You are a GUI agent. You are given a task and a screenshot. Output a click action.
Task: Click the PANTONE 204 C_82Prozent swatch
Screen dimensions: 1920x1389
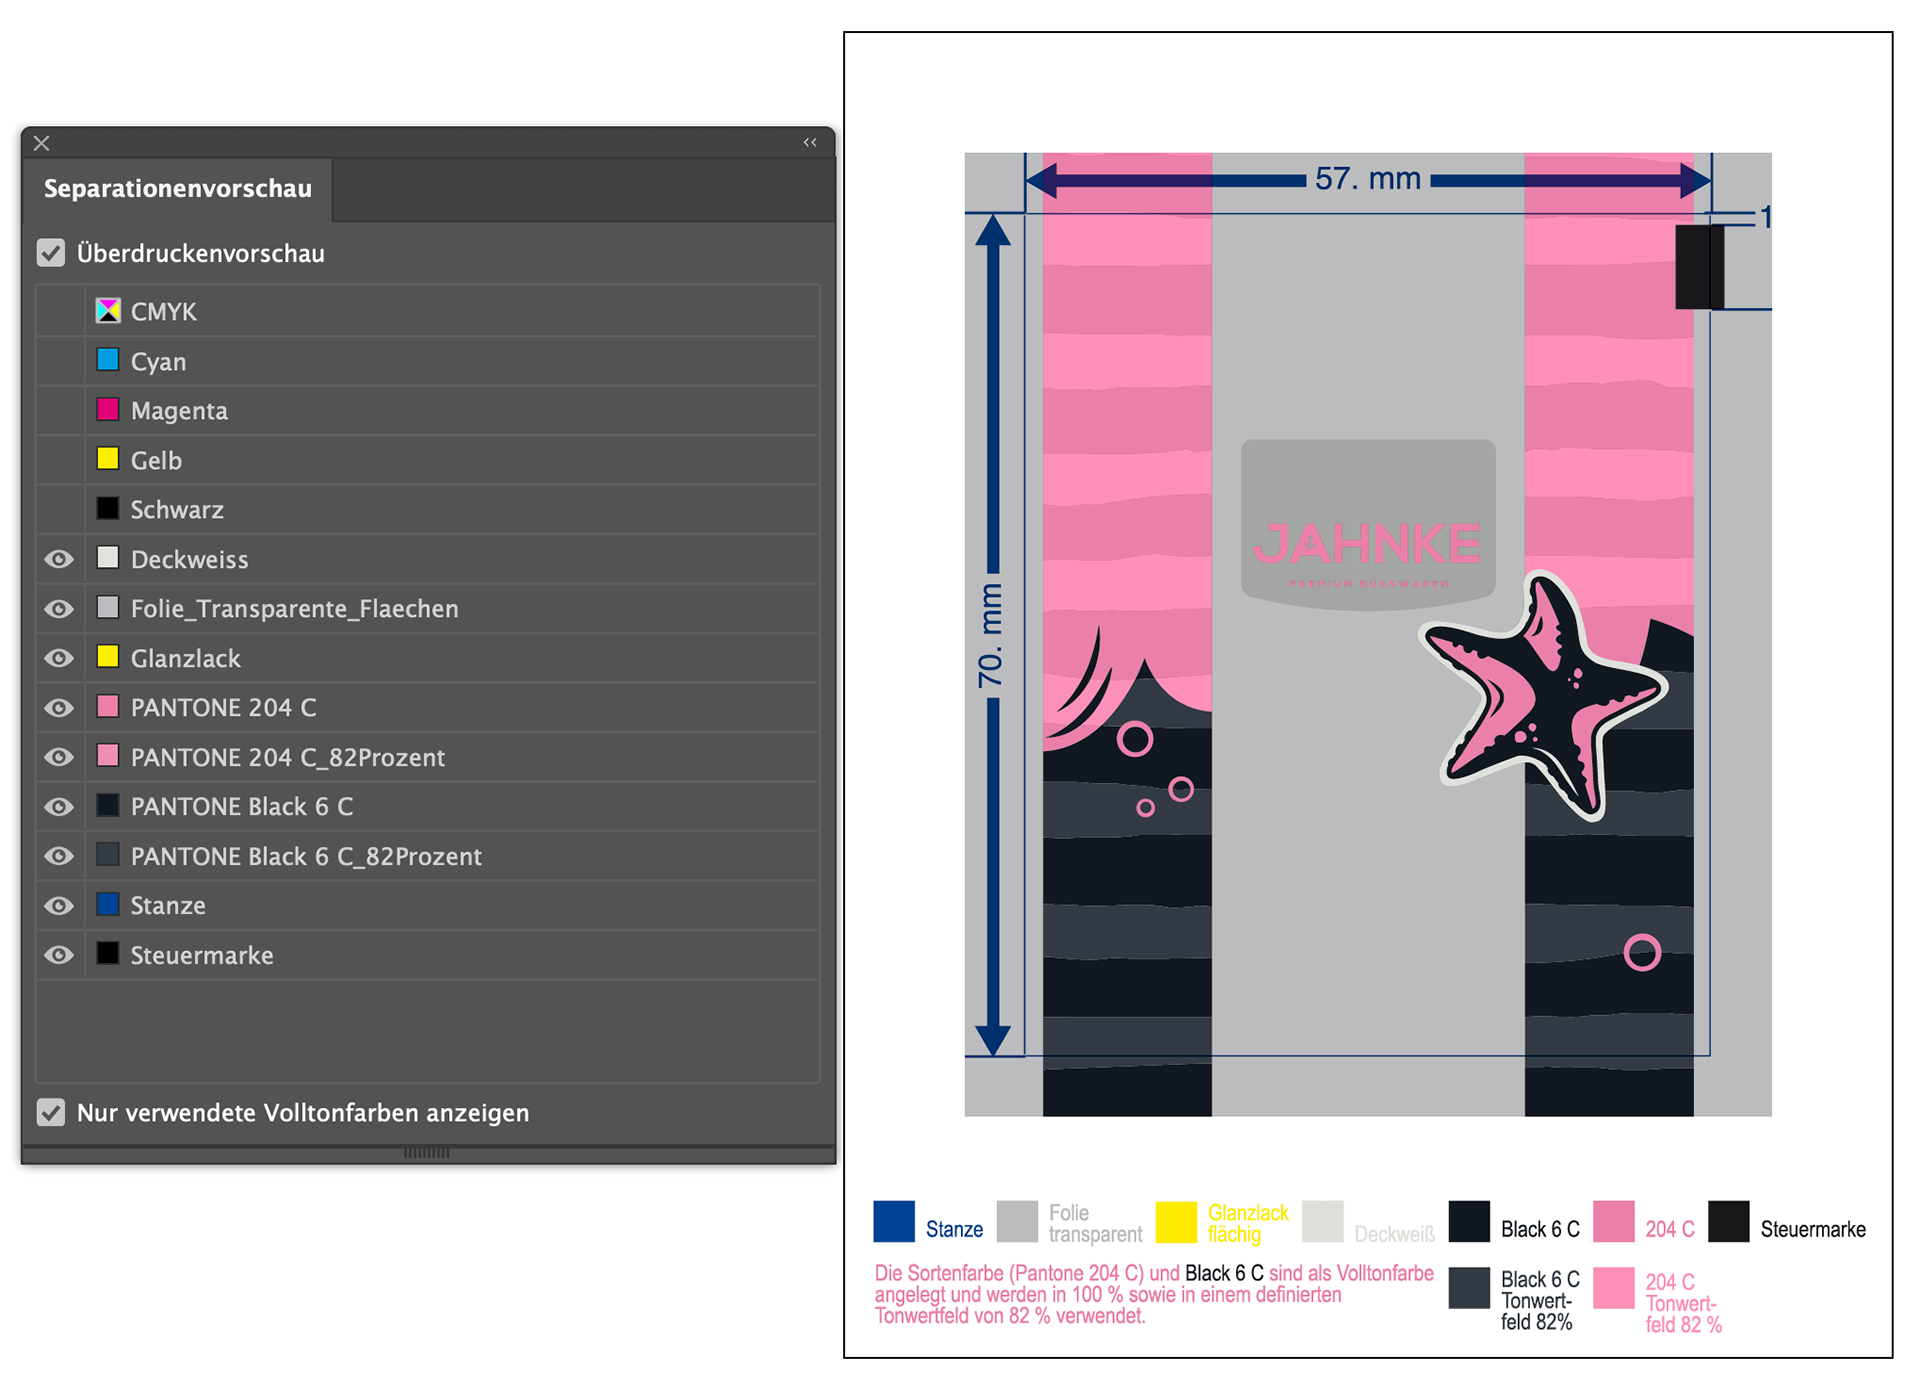tap(108, 756)
